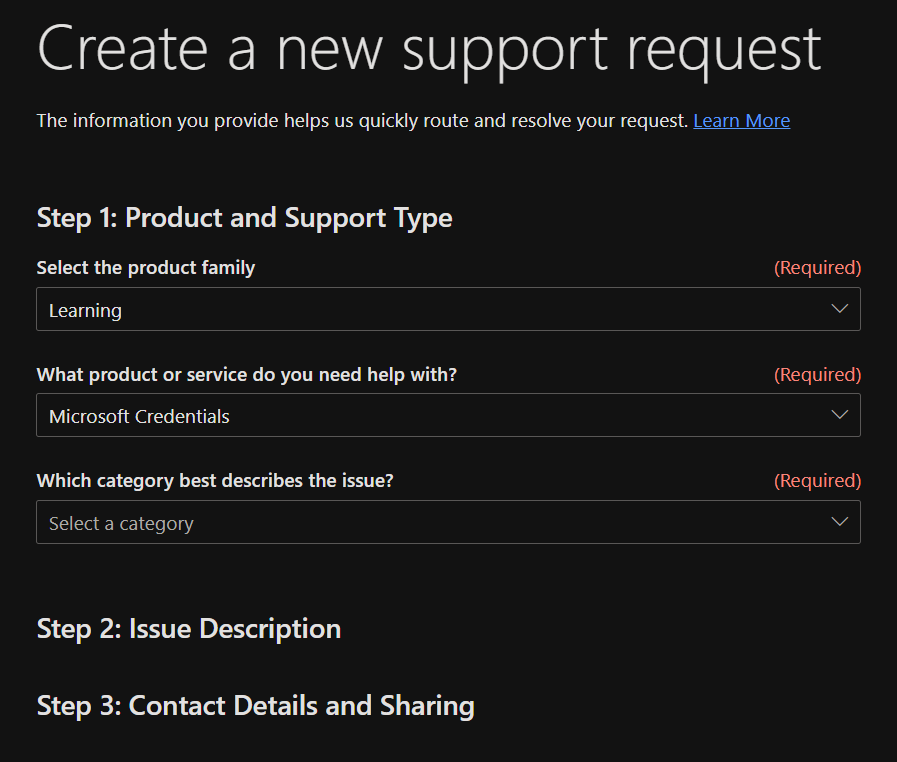The height and width of the screenshot is (762, 897).
Task: Click the 'Learning' value text in the dropdown
Action: (85, 311)
